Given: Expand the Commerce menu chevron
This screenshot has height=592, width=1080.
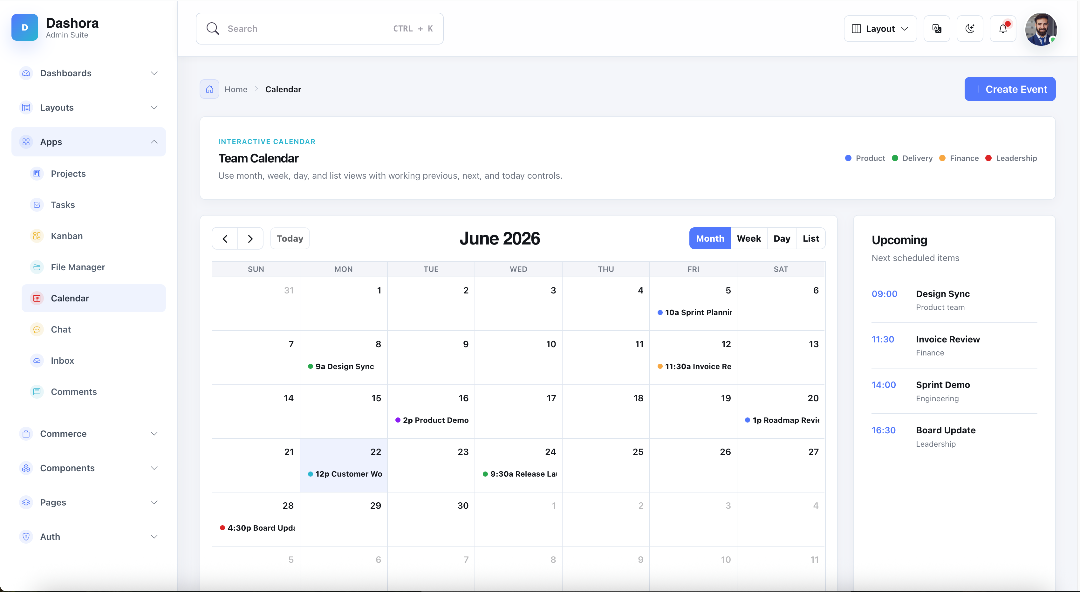Looking at the screenshot, I should point(154,433).
